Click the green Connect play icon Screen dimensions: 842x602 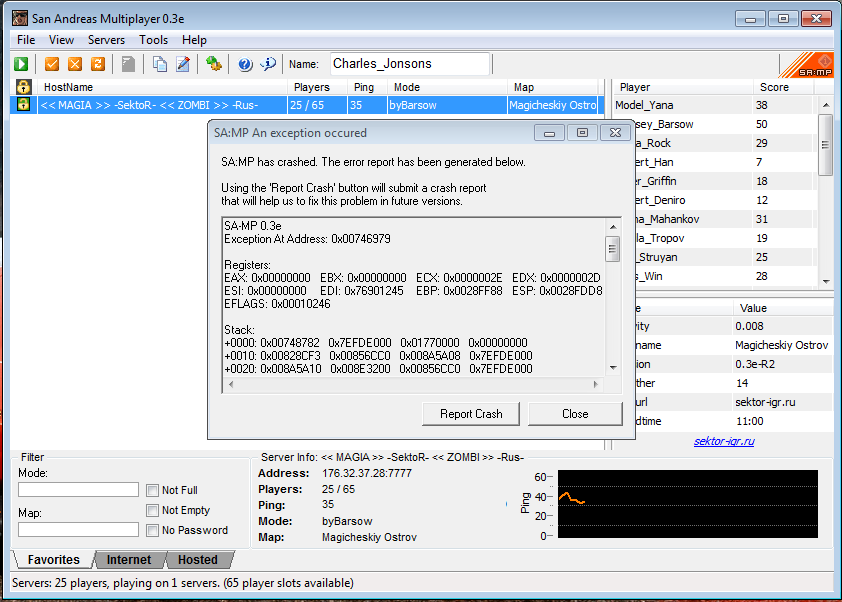pyautogui.click(x=21, y=64)
